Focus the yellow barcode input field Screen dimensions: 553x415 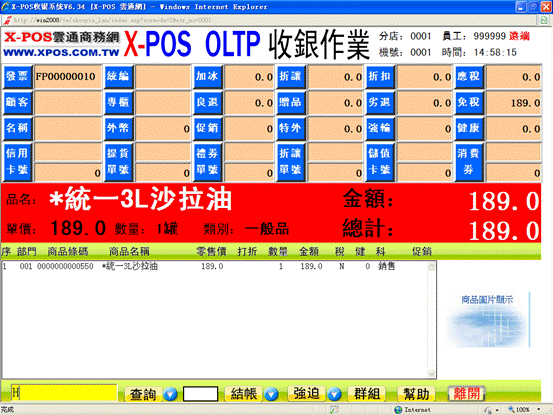coord(64,393)
